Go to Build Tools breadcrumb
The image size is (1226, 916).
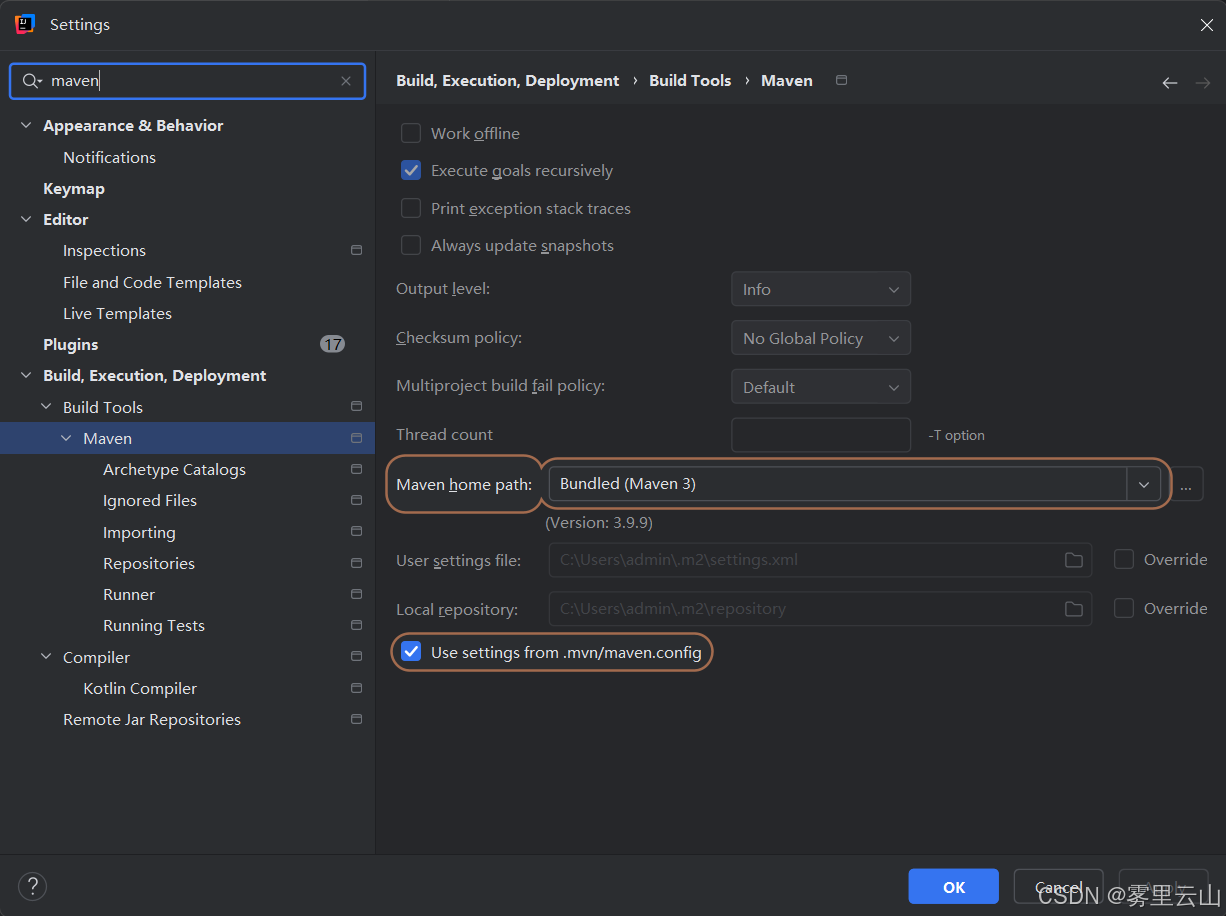tap(690, 80)
